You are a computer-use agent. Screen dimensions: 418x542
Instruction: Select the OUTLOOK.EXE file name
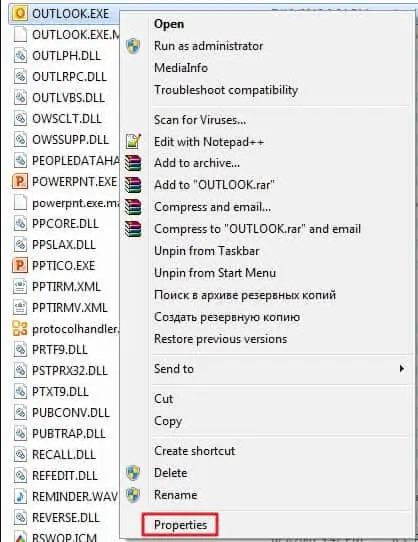coord(71,13)
